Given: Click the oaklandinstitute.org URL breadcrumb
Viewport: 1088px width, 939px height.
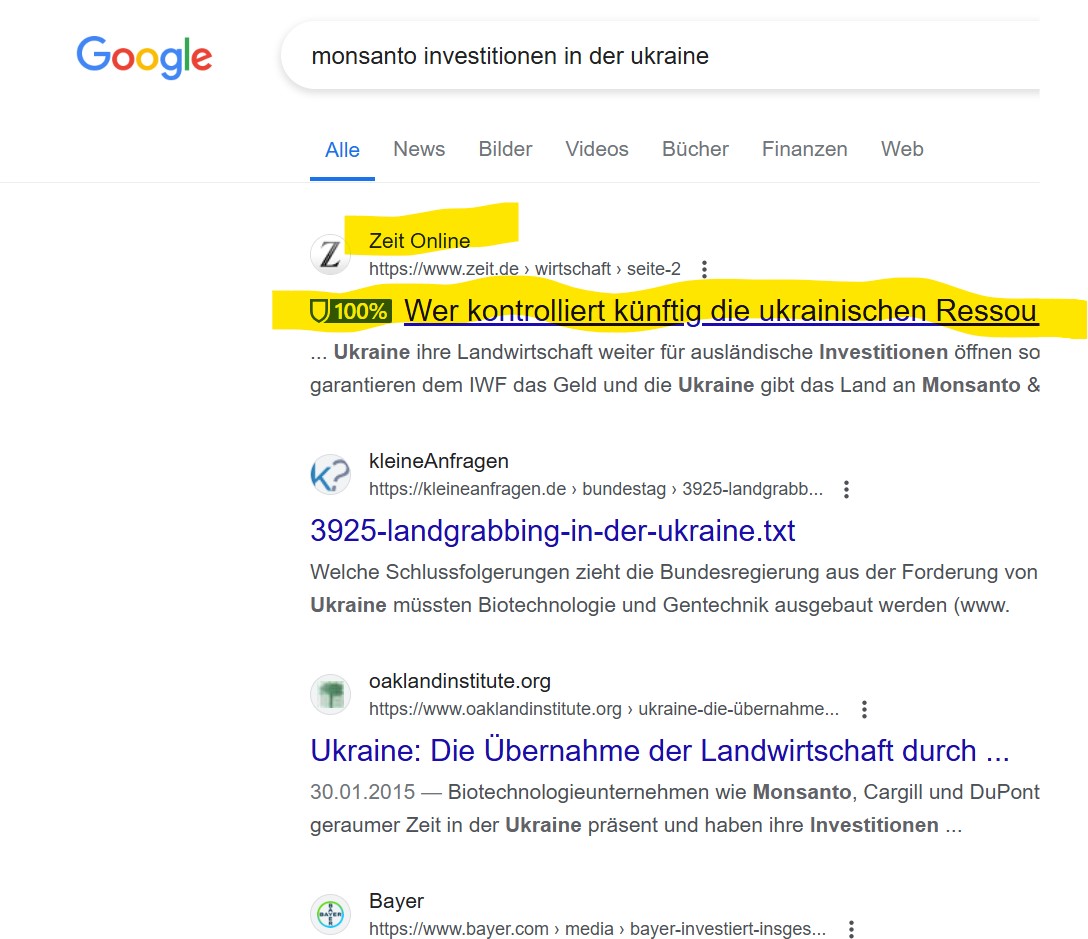Looking at the screenshot, I should click(604, 709).
